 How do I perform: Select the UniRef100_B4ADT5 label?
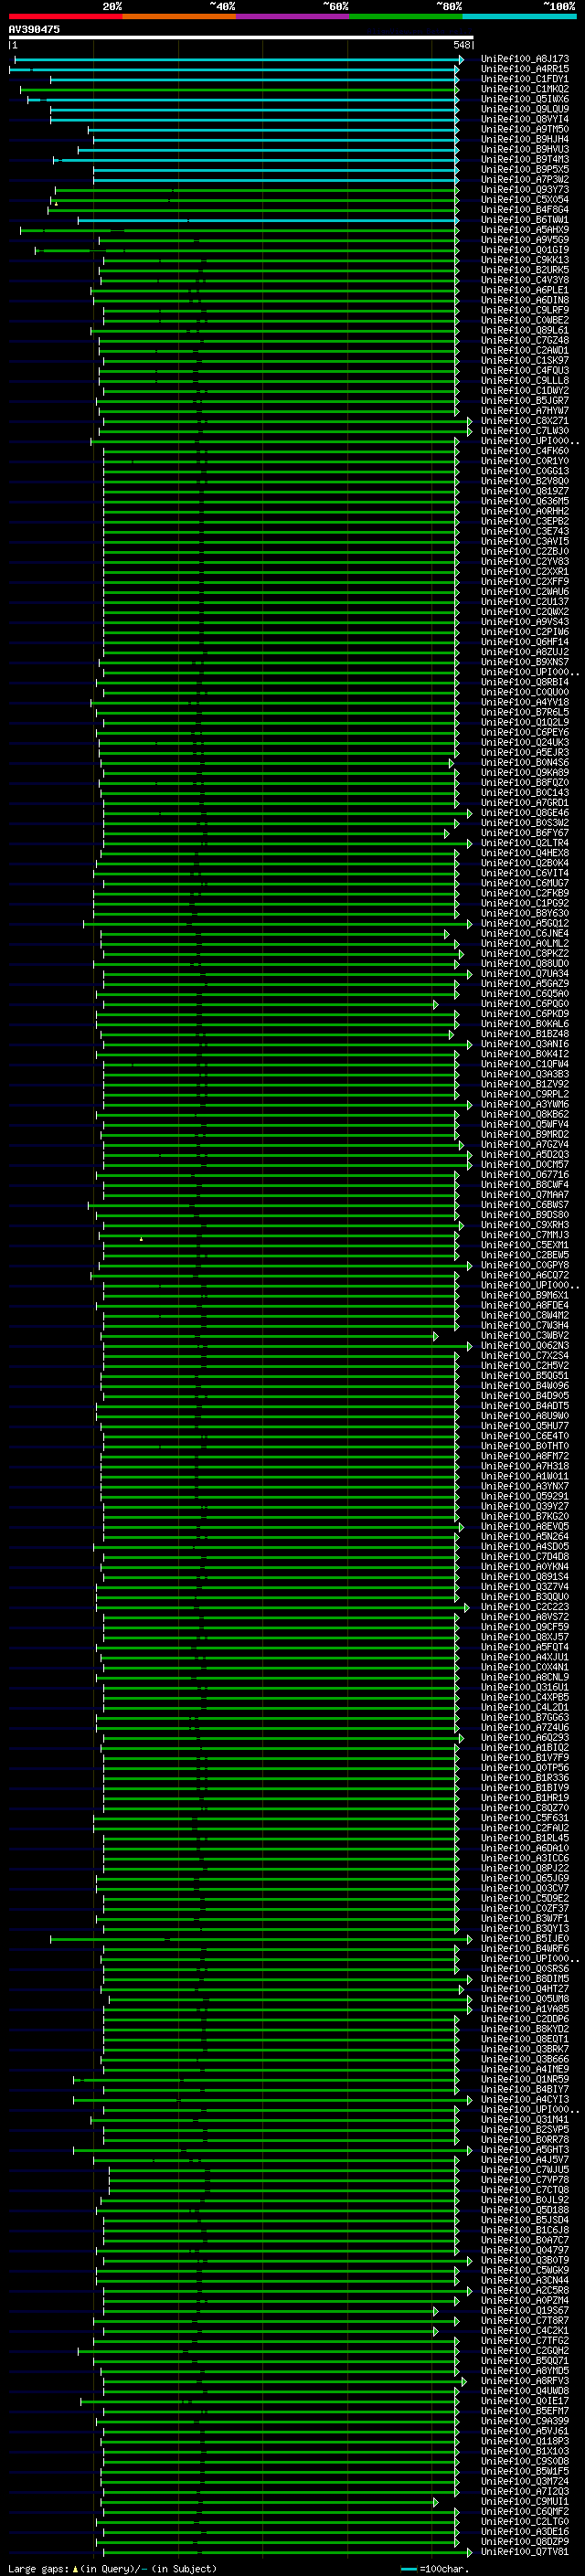(x=525, y=1406)
